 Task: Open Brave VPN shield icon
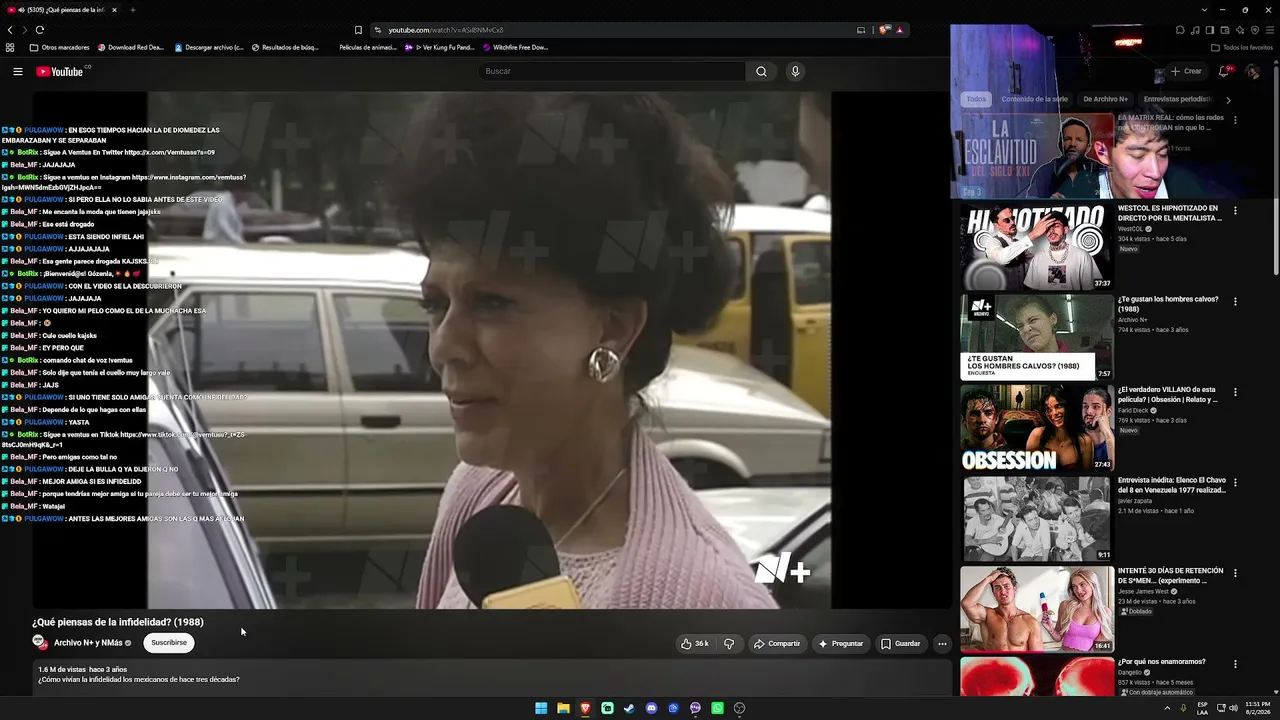point(1254,30)
